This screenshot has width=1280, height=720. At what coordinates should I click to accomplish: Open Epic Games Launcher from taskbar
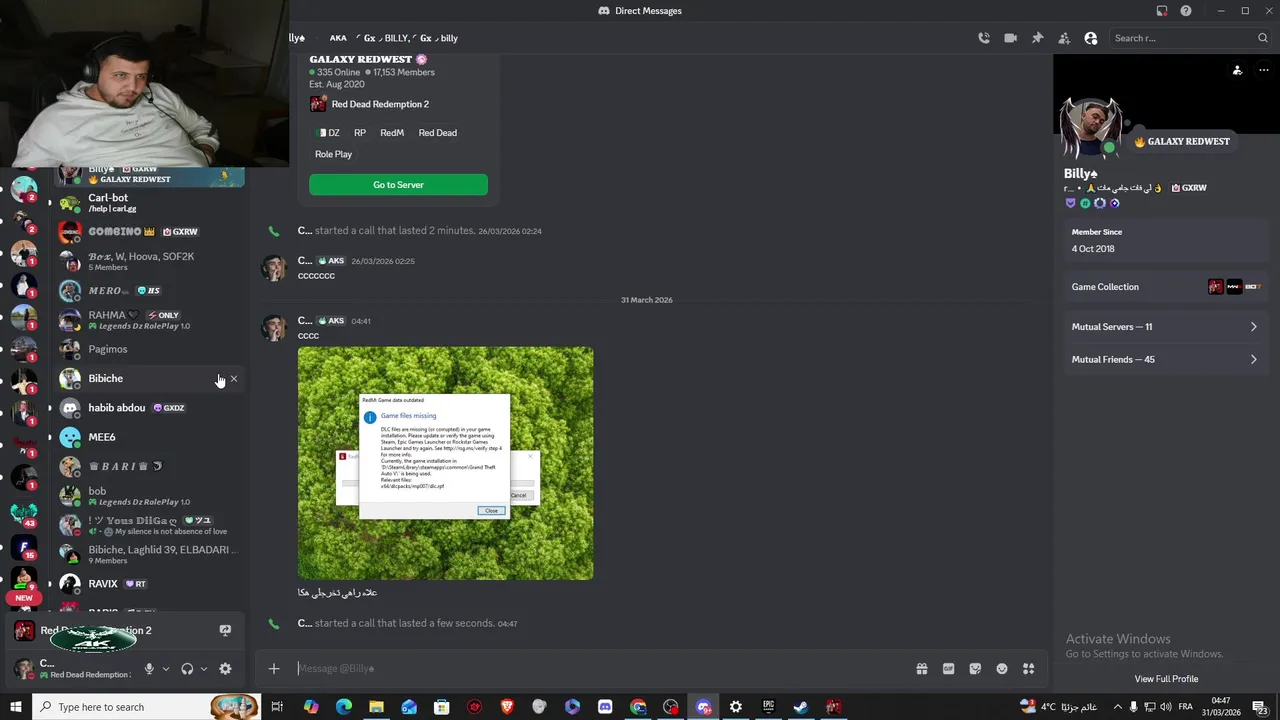[768, 707]
